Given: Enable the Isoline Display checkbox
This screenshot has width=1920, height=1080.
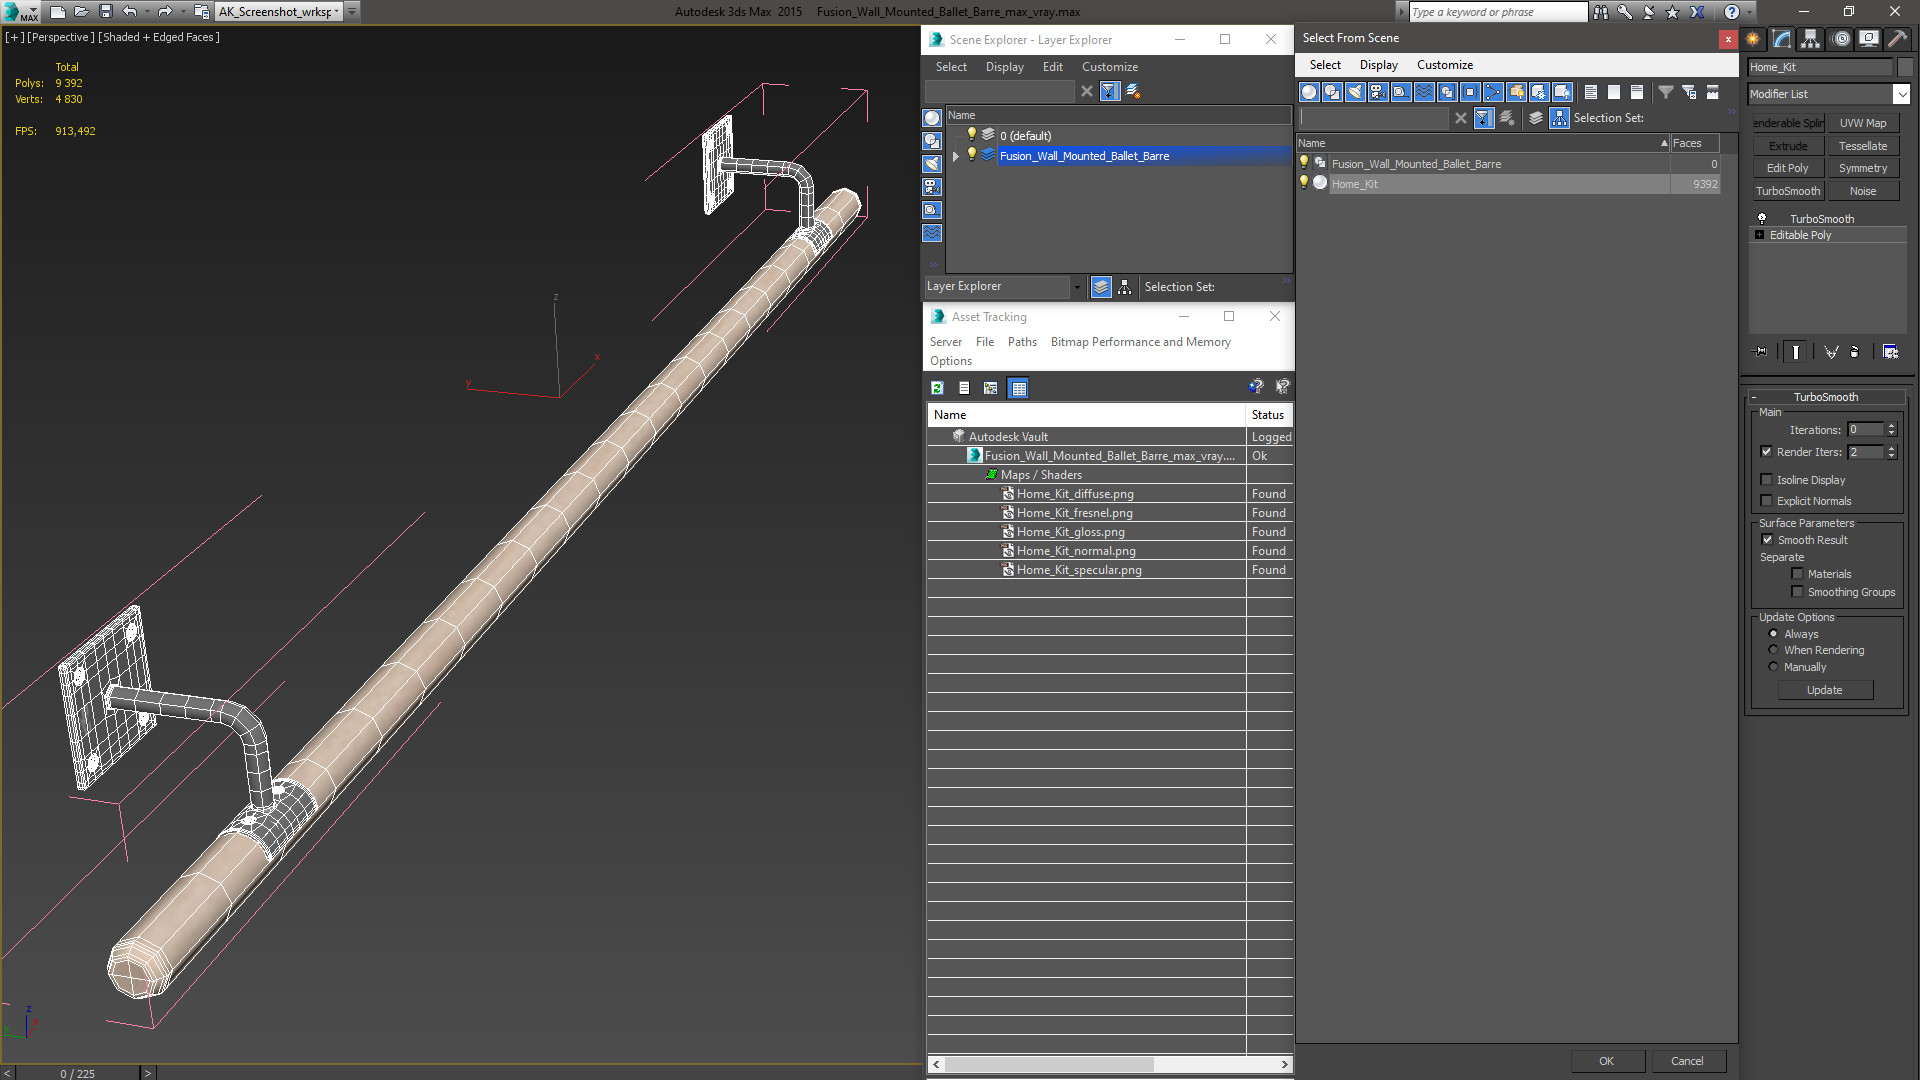Looking at the screenshot, I should point(1767,480).
